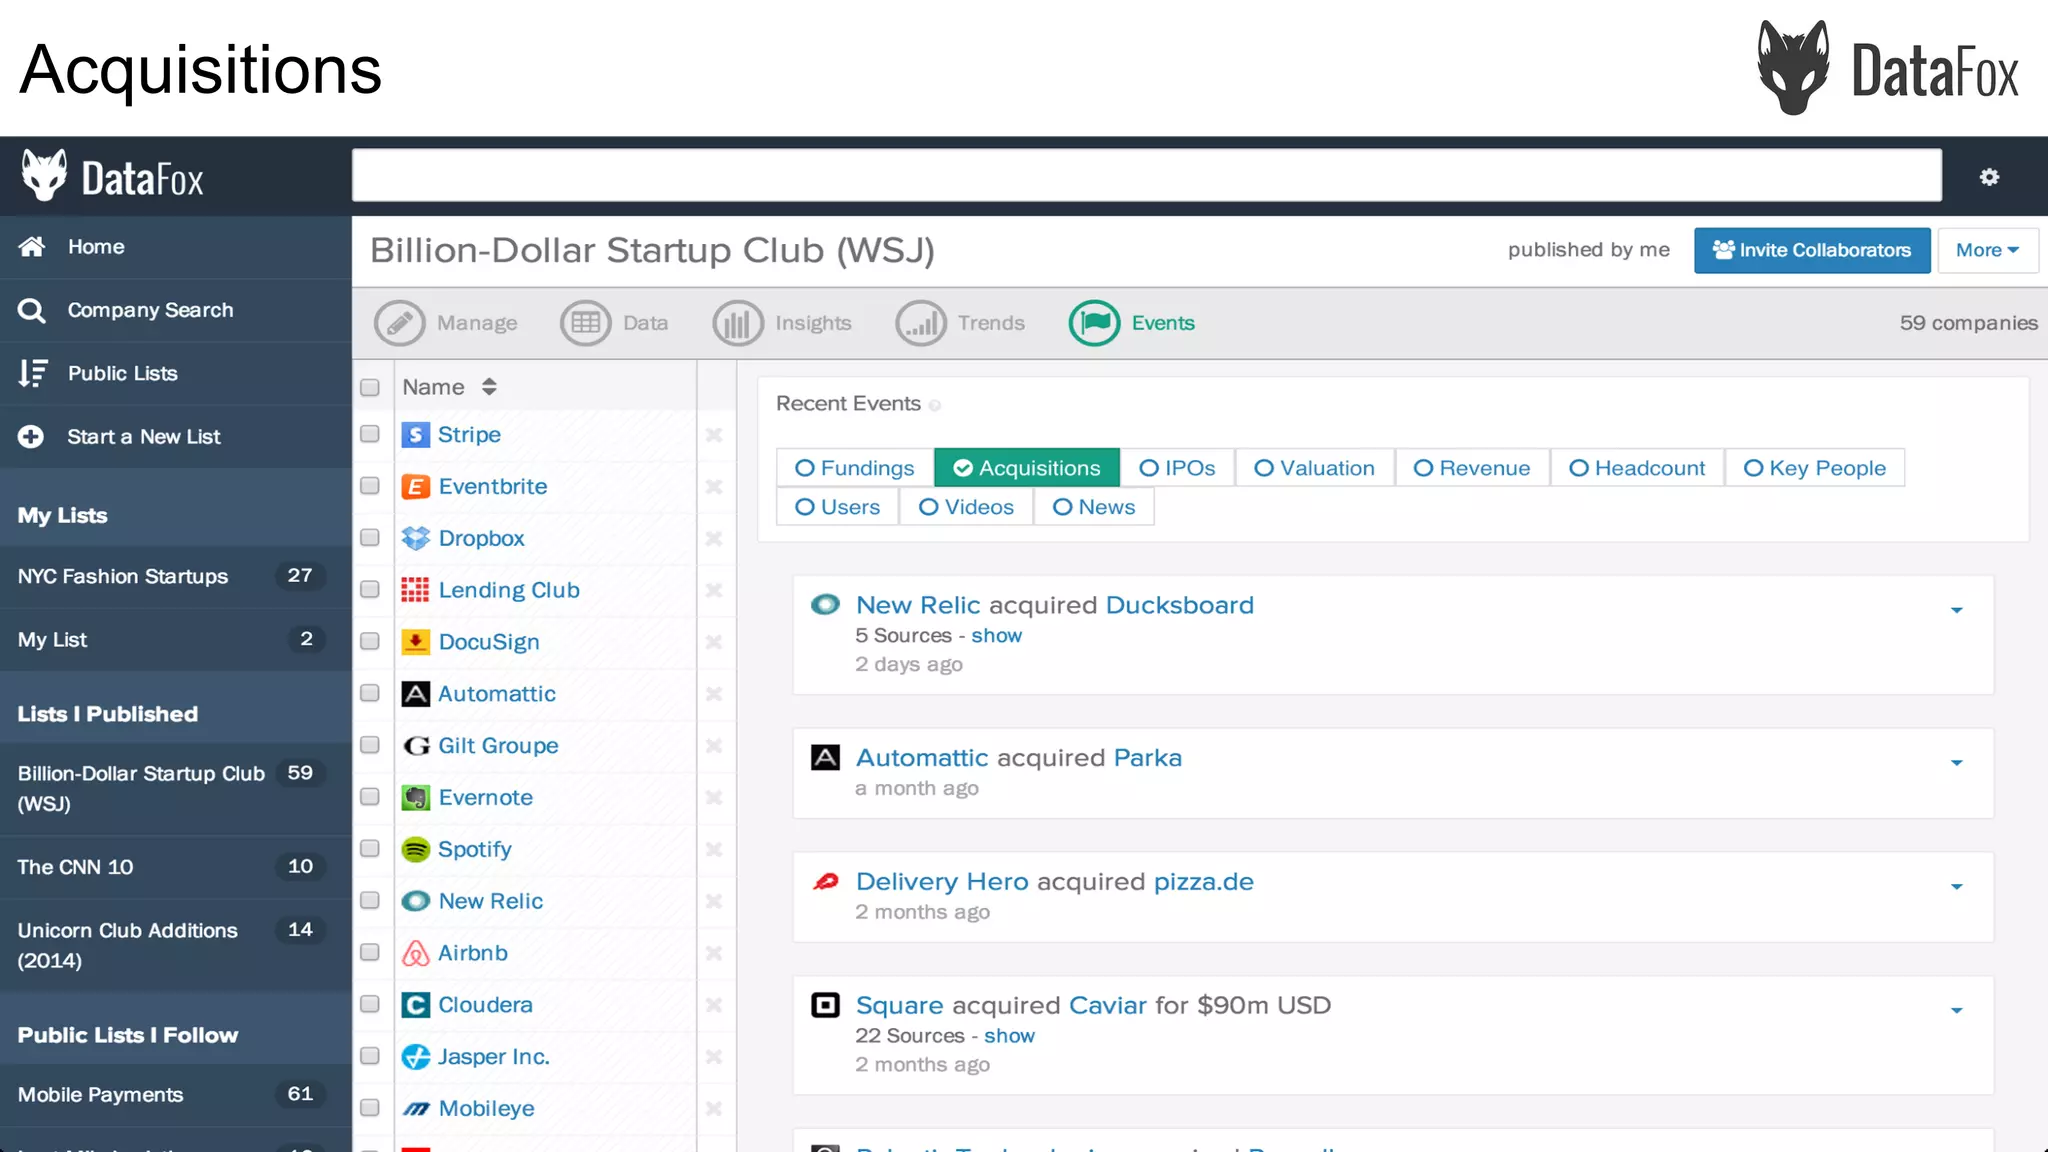The image size is (2048, 1152).
Task: Click the Events flag icon
Action: [x=1094, y=323]
